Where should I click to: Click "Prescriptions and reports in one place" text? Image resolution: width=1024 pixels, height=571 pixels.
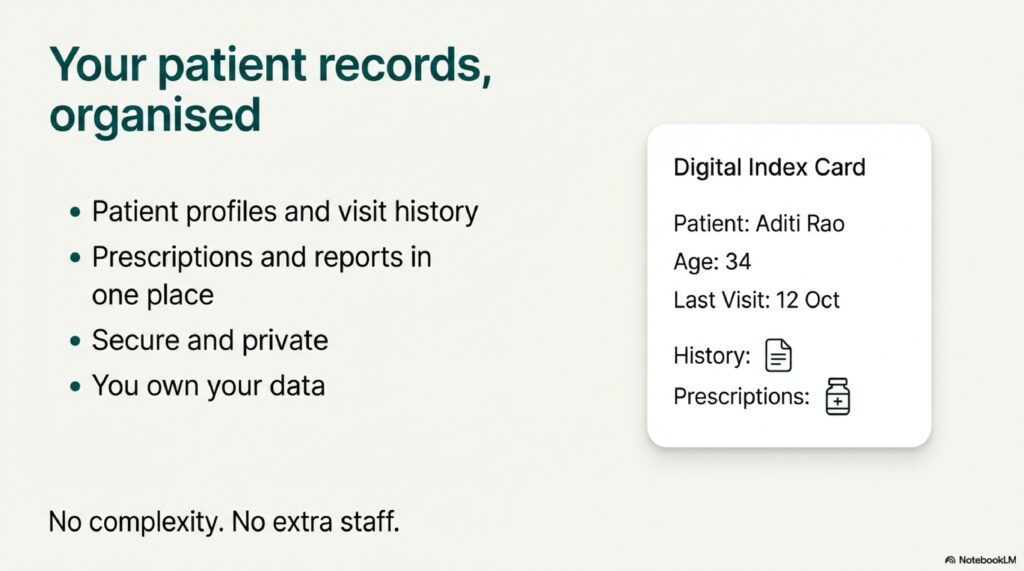[x=261, y=276]
